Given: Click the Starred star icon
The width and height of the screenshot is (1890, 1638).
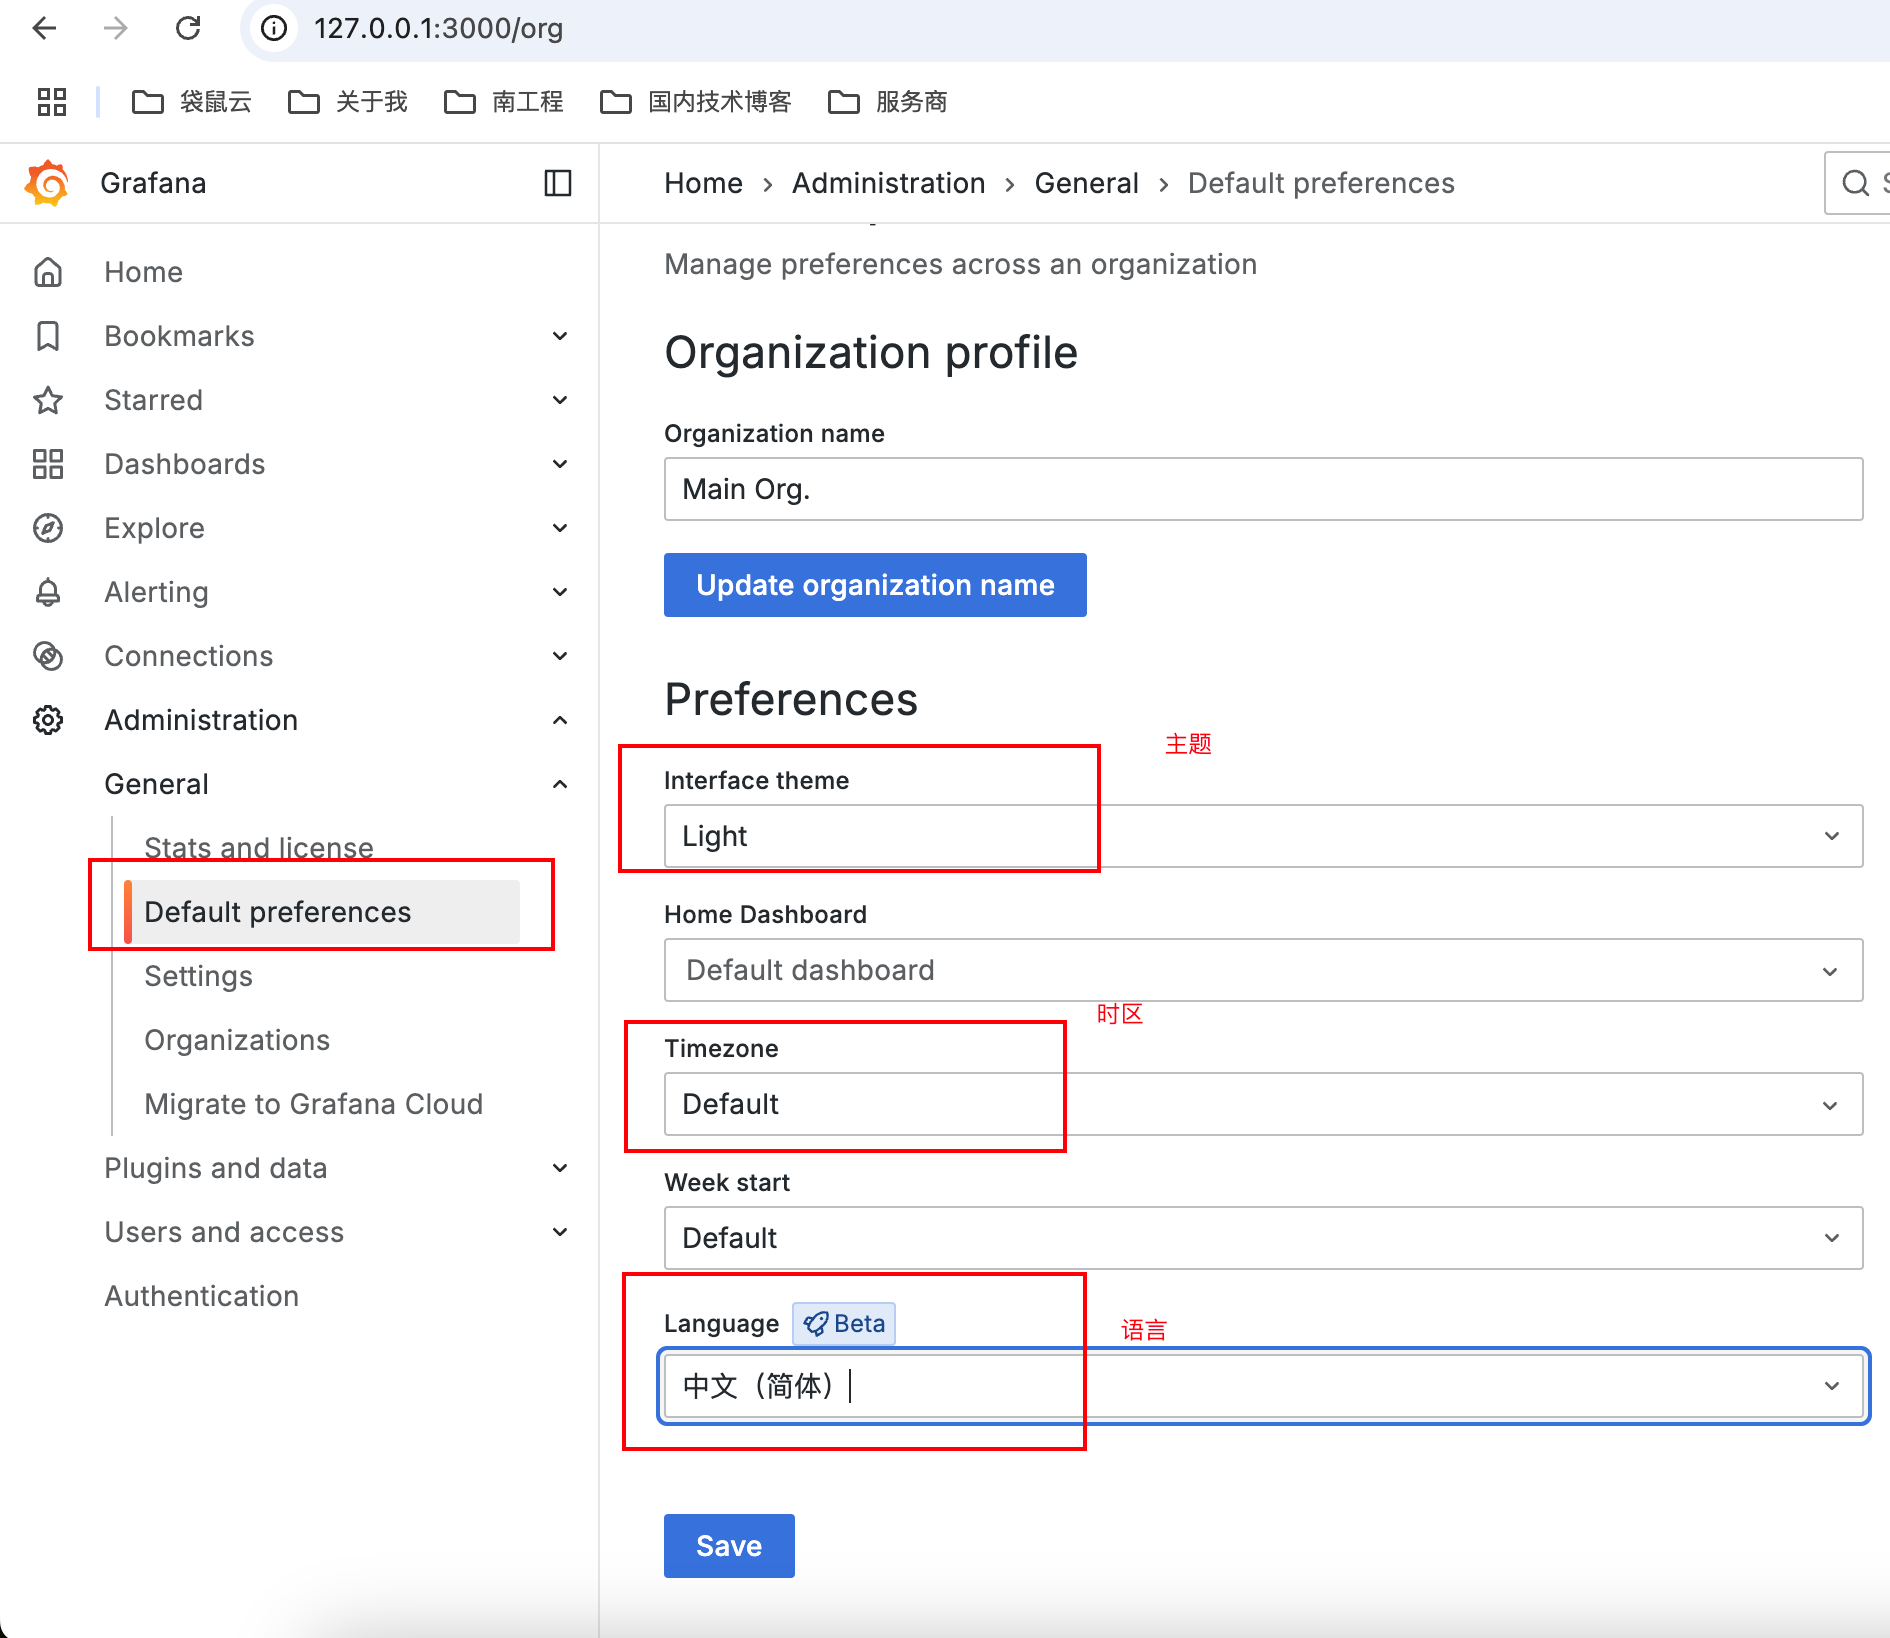Looking at the screenshot, I should [48, 400].
